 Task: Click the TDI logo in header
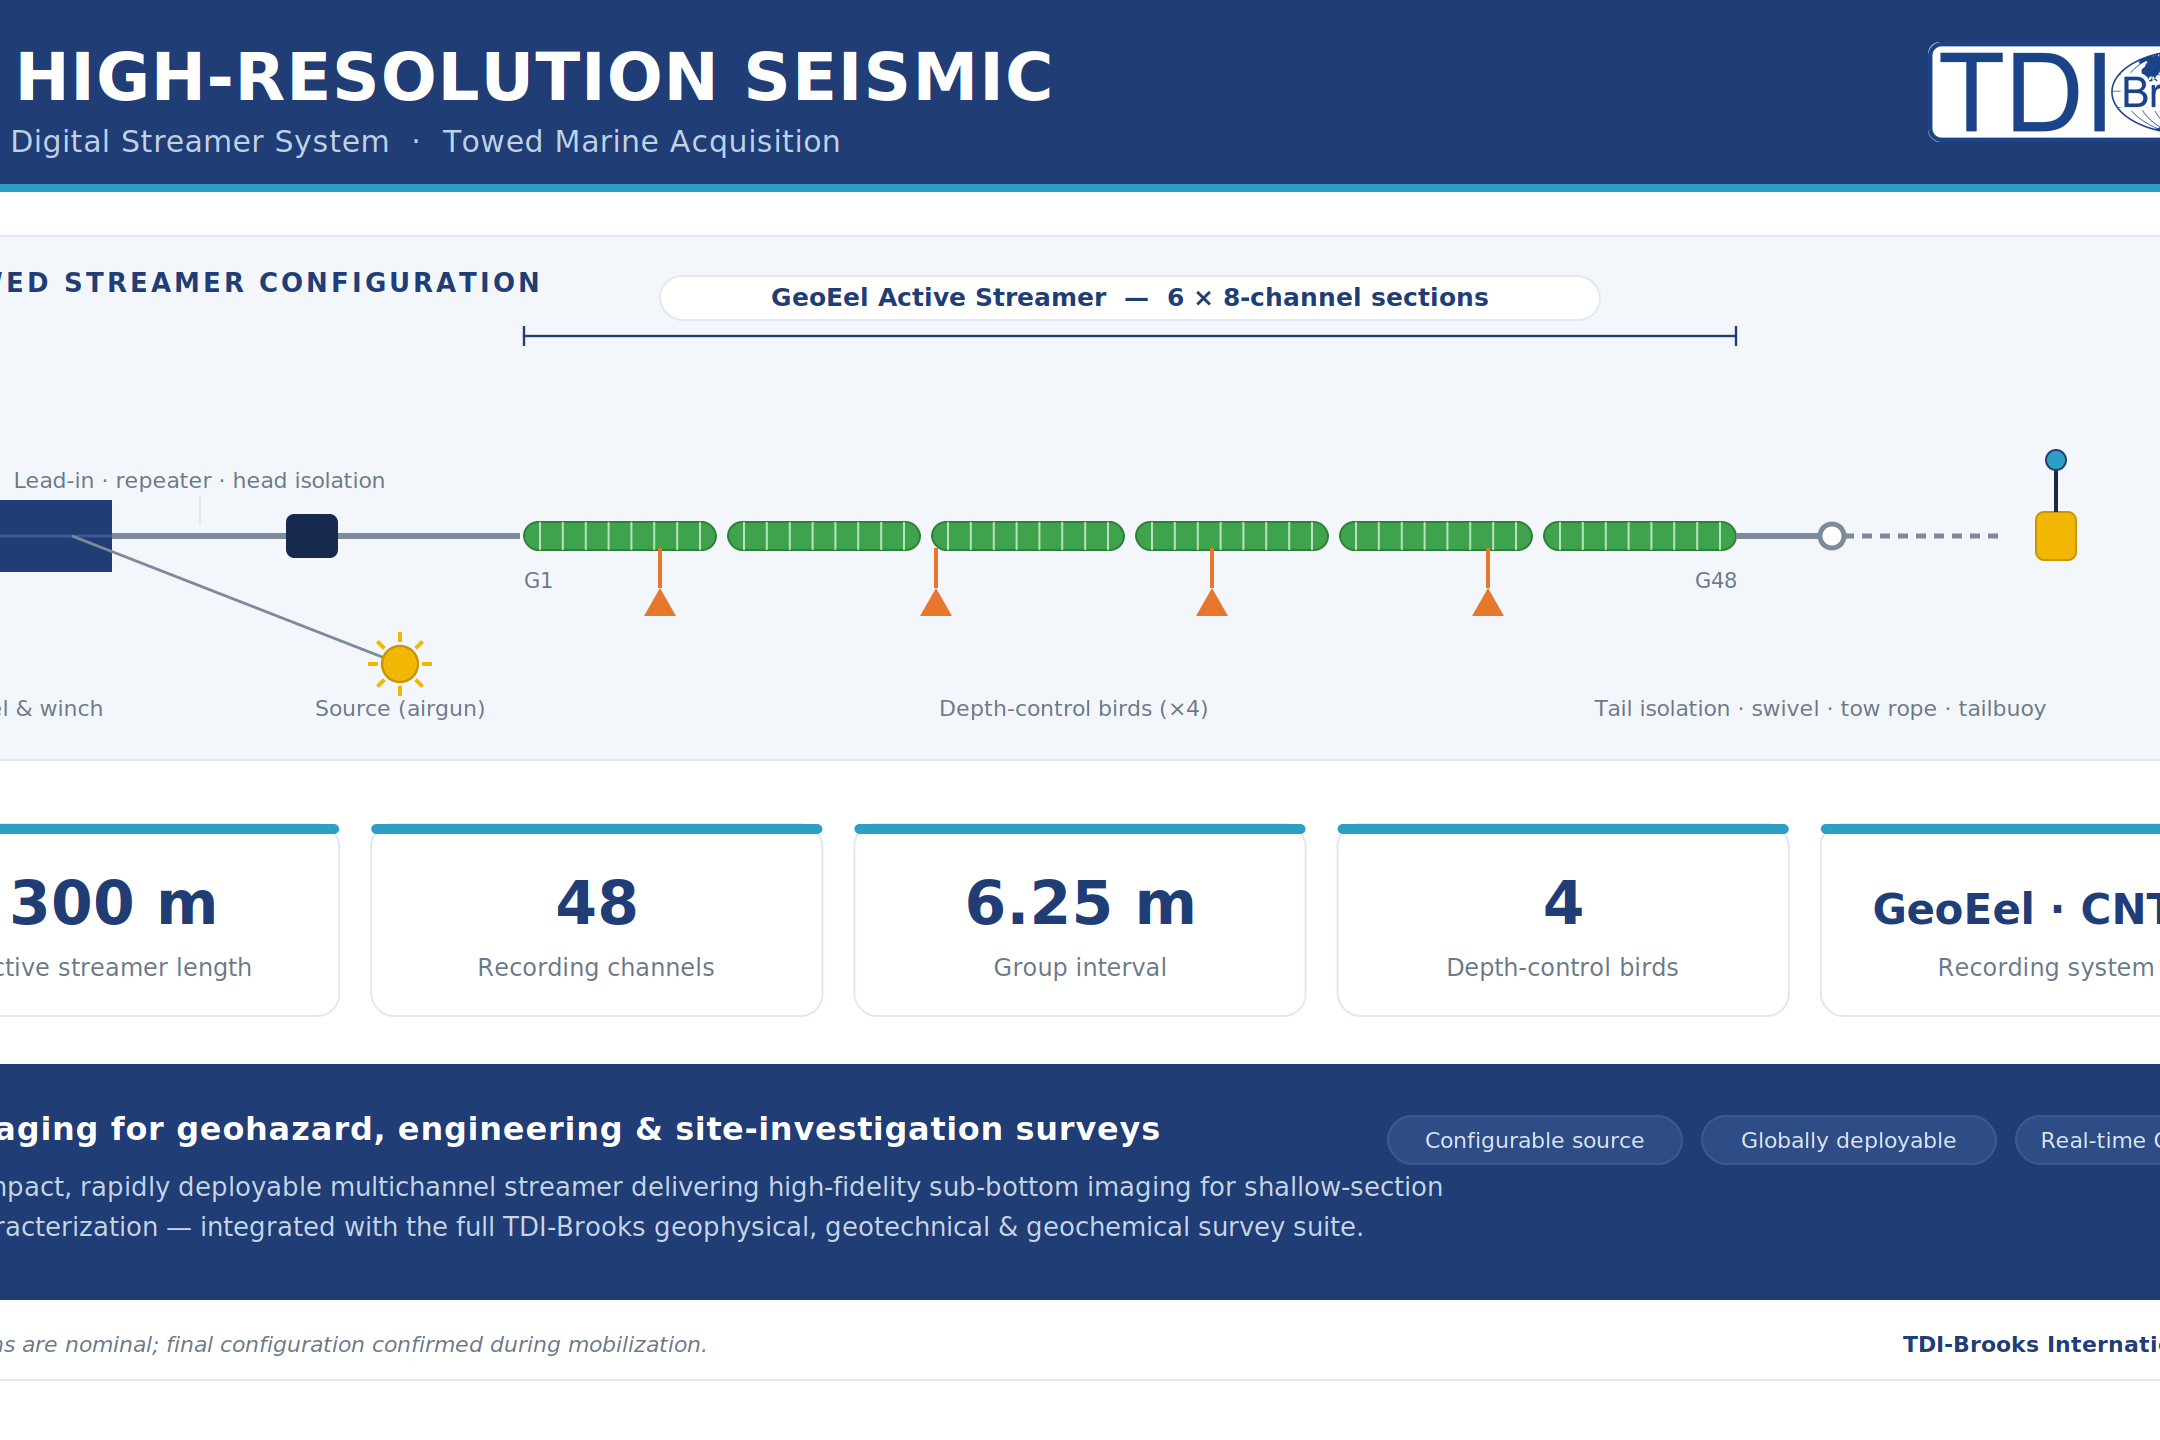[x=2044, y=92]
